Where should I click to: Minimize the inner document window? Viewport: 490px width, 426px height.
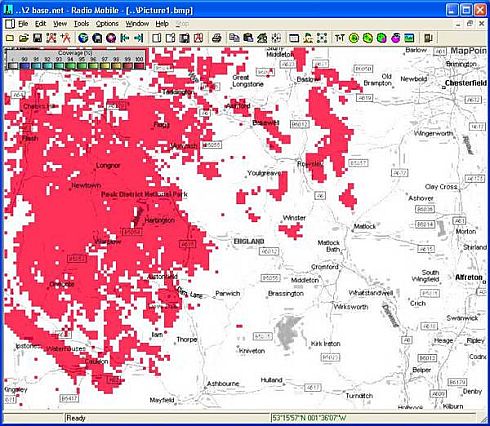click(x=458, y=24)
